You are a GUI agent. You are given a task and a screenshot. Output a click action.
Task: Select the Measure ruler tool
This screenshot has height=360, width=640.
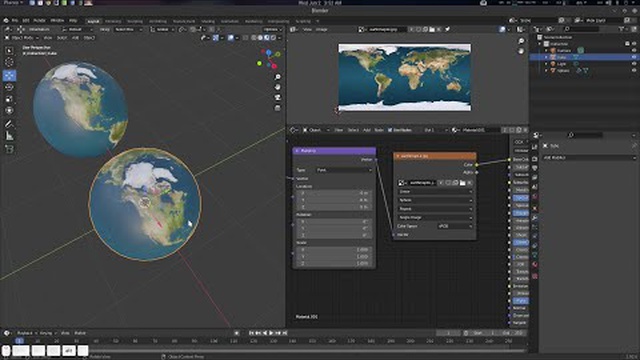coord(9,136)
